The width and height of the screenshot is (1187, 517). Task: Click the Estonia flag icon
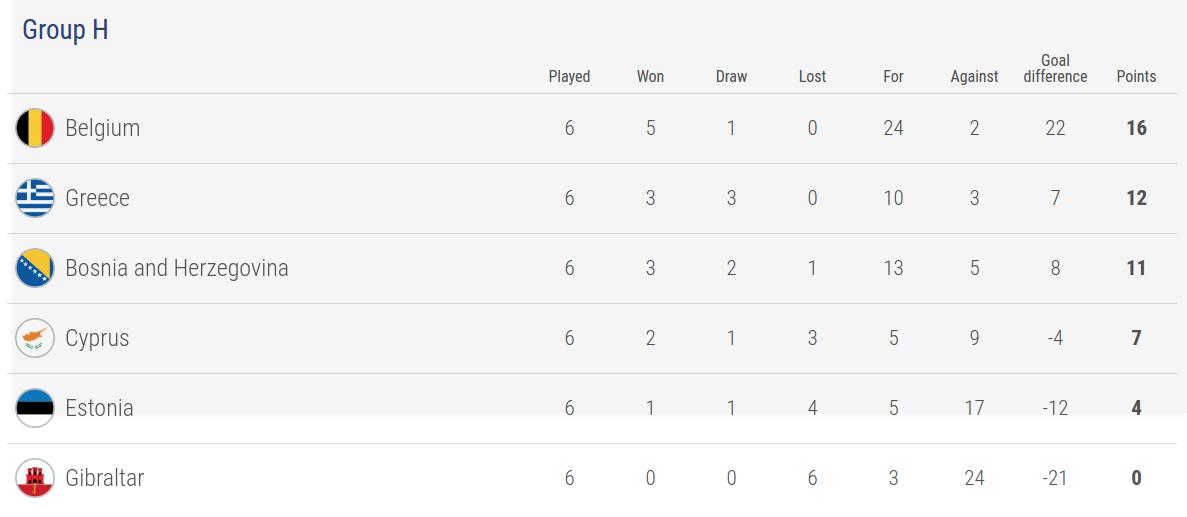(x=35, y=407)
